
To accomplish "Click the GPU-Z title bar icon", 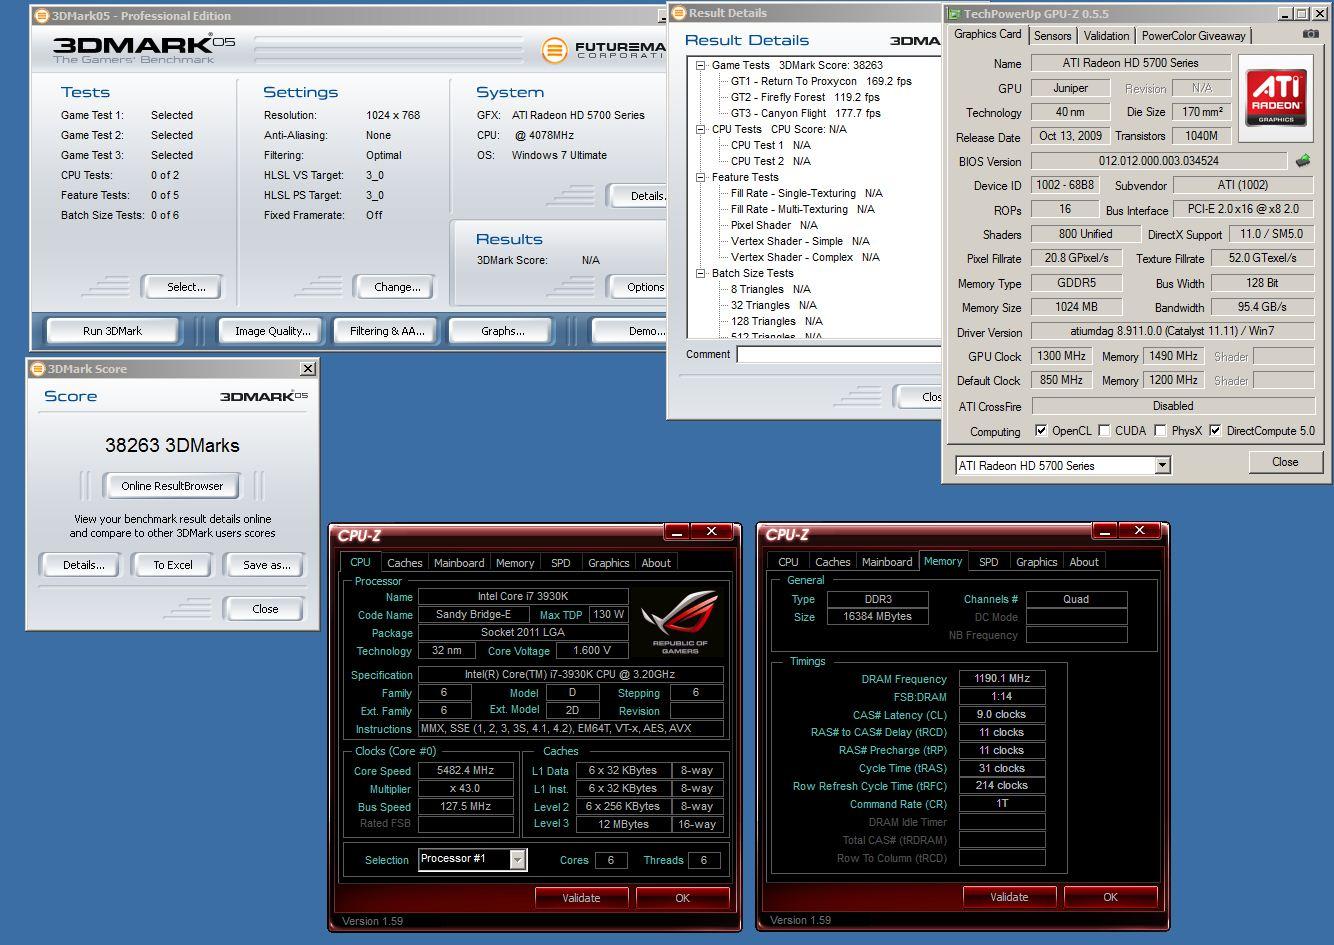I will tap(954, 14).
